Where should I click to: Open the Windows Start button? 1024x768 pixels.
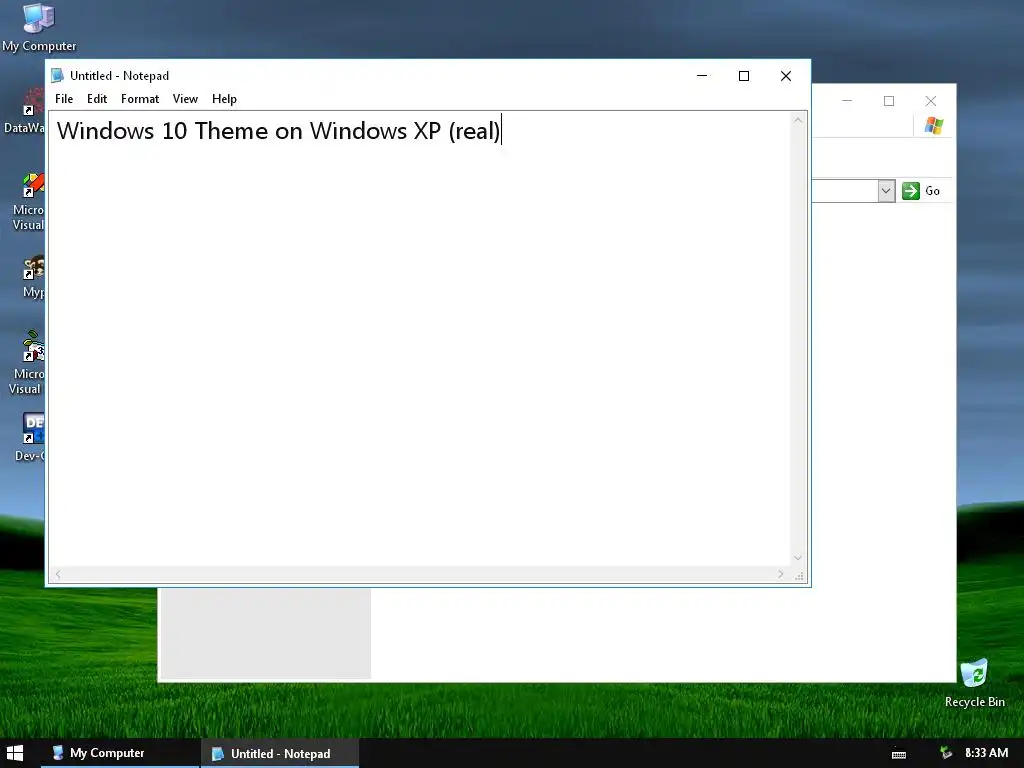point(14,753)
